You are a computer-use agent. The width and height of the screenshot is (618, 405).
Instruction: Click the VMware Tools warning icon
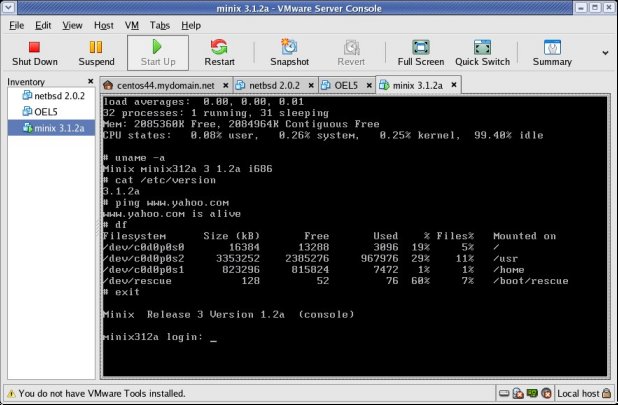[x=11, y=394]
